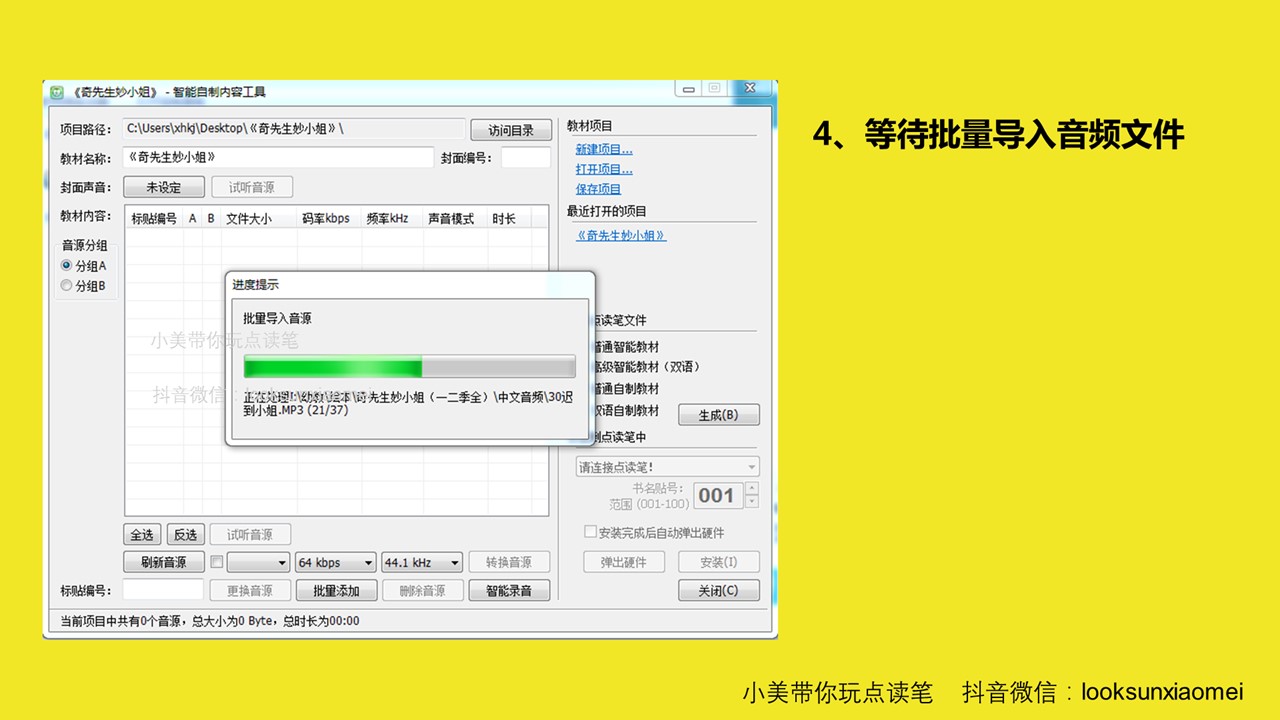The width and height of the screenshot is (1280, 720).
Task: Click the 打开项目 link
Action: (603, 169)
